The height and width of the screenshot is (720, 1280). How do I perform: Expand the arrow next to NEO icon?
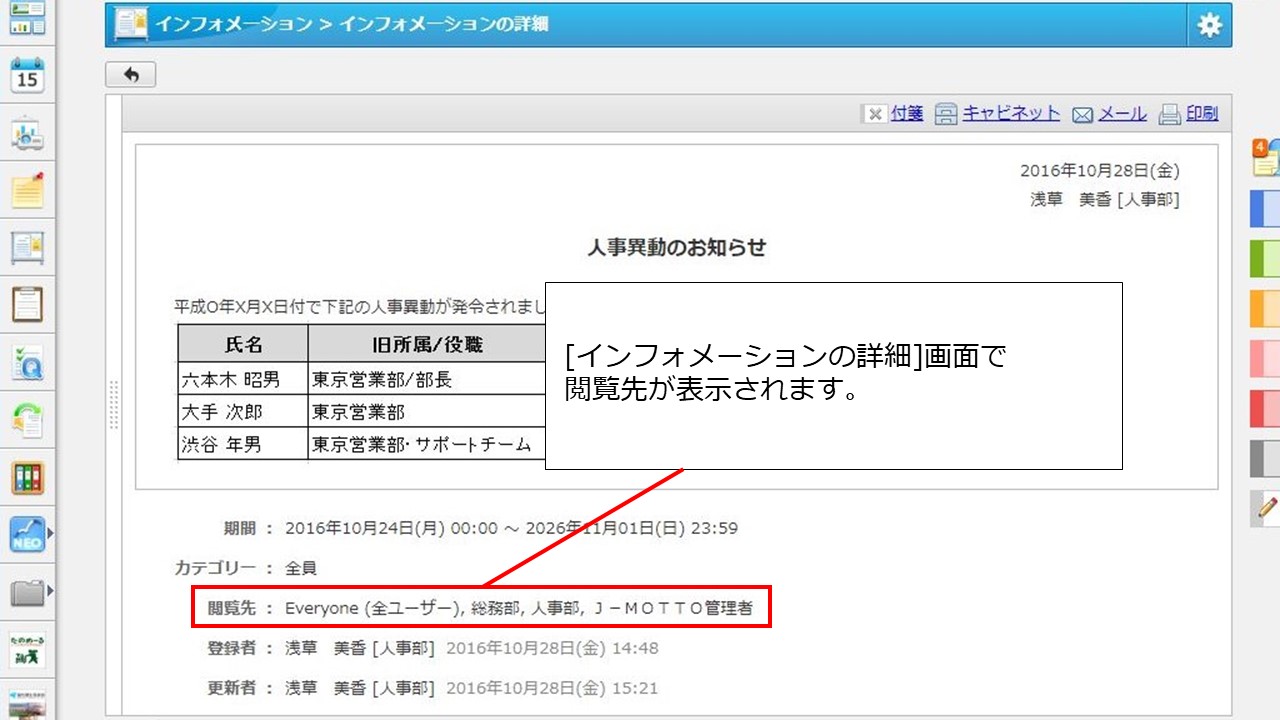coord(50,535)
